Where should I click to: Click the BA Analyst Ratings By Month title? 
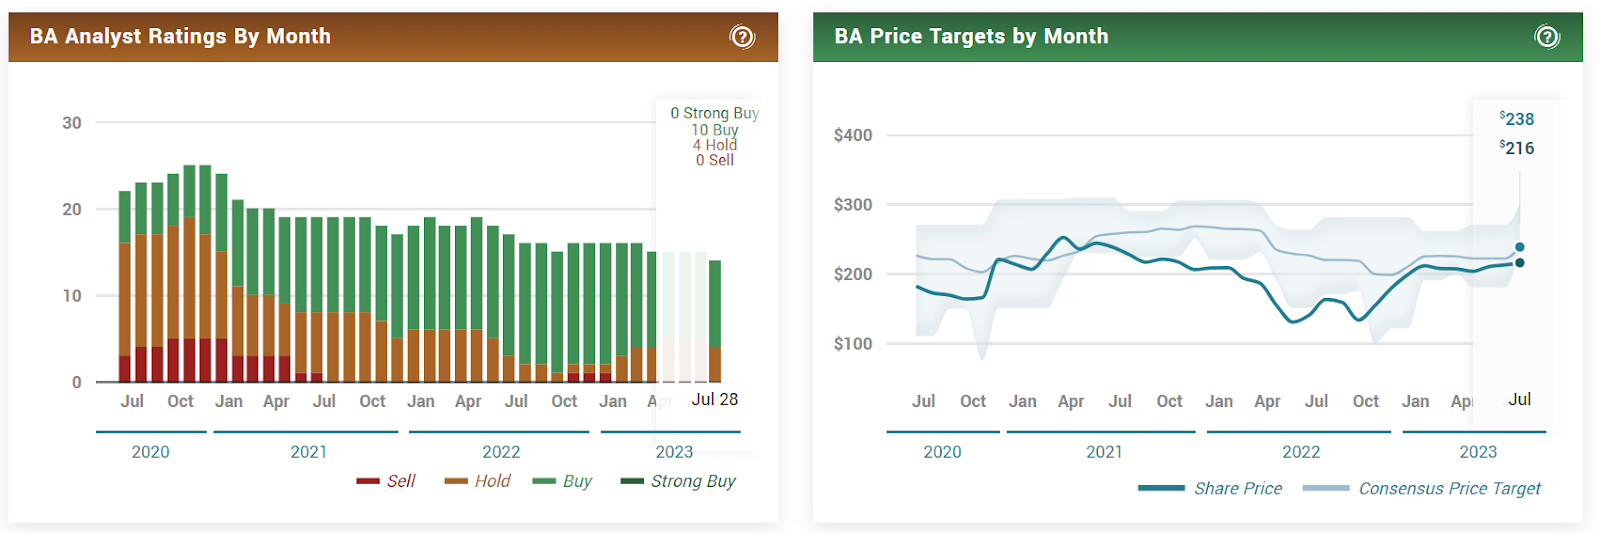tap(180, 36)
